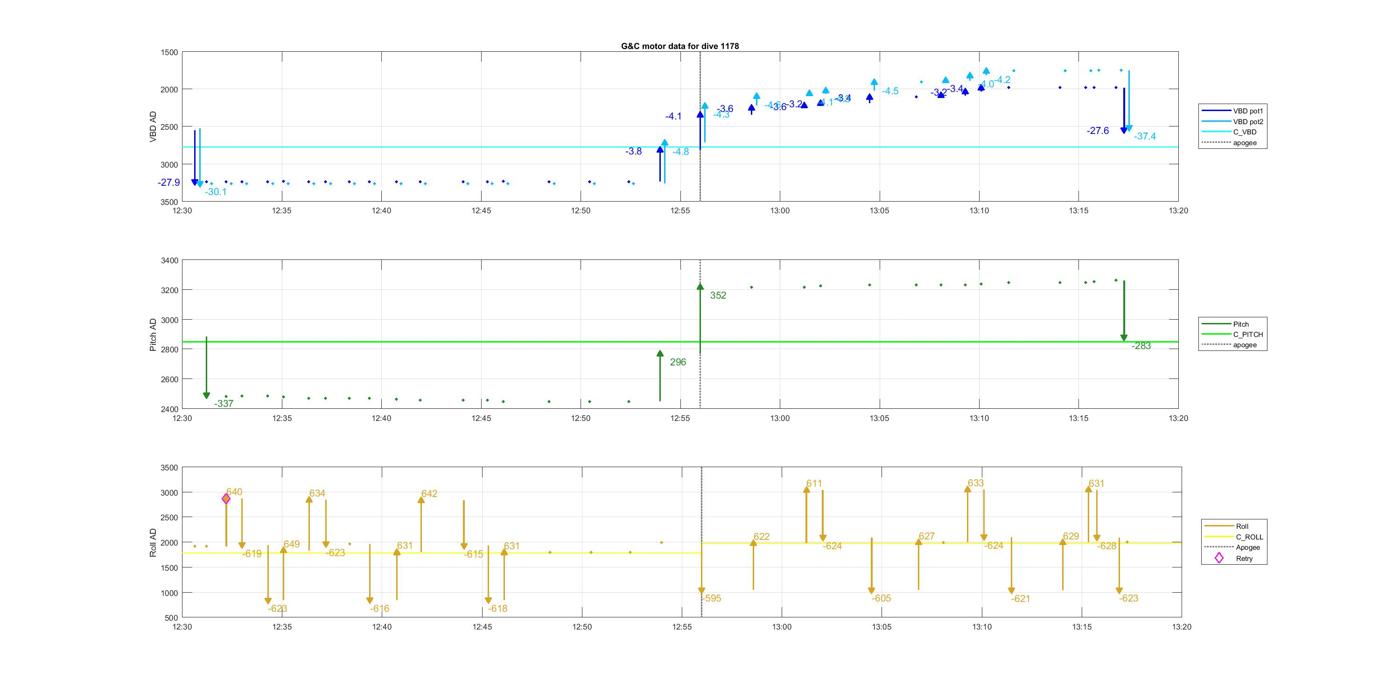Click the -37.4 data label
The height and width of the screenshot is (693, 1400).
[1145, 137]
